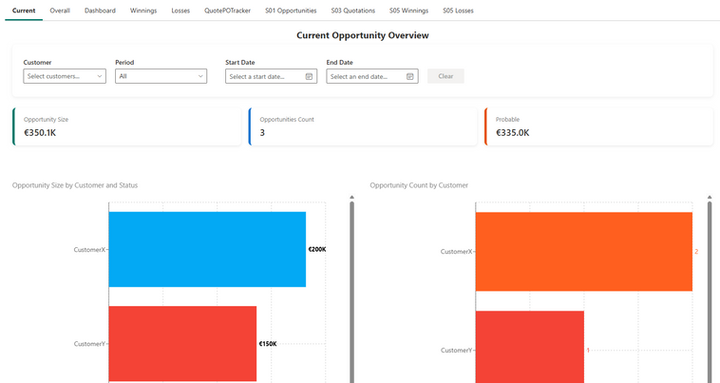Click the Clear filters button
The image size is (720, 383).
(x=445, y=76)
